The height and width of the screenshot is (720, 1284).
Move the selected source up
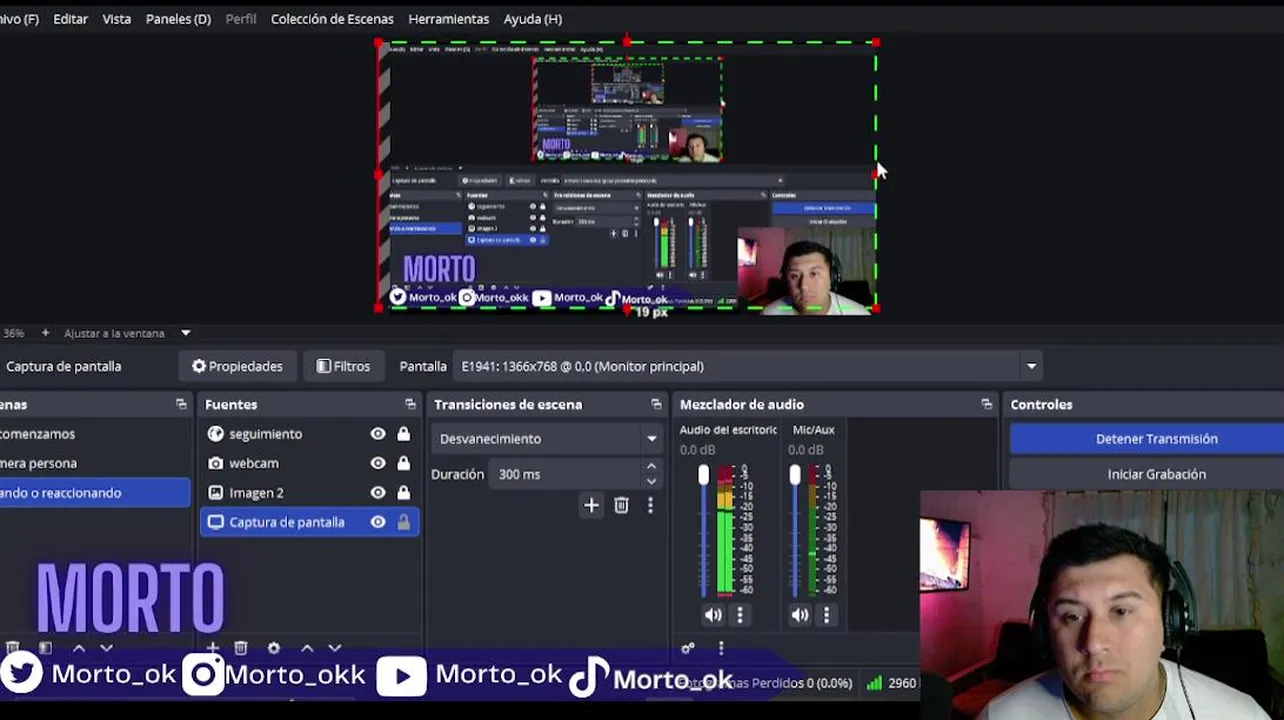click(x=307, y=648)
